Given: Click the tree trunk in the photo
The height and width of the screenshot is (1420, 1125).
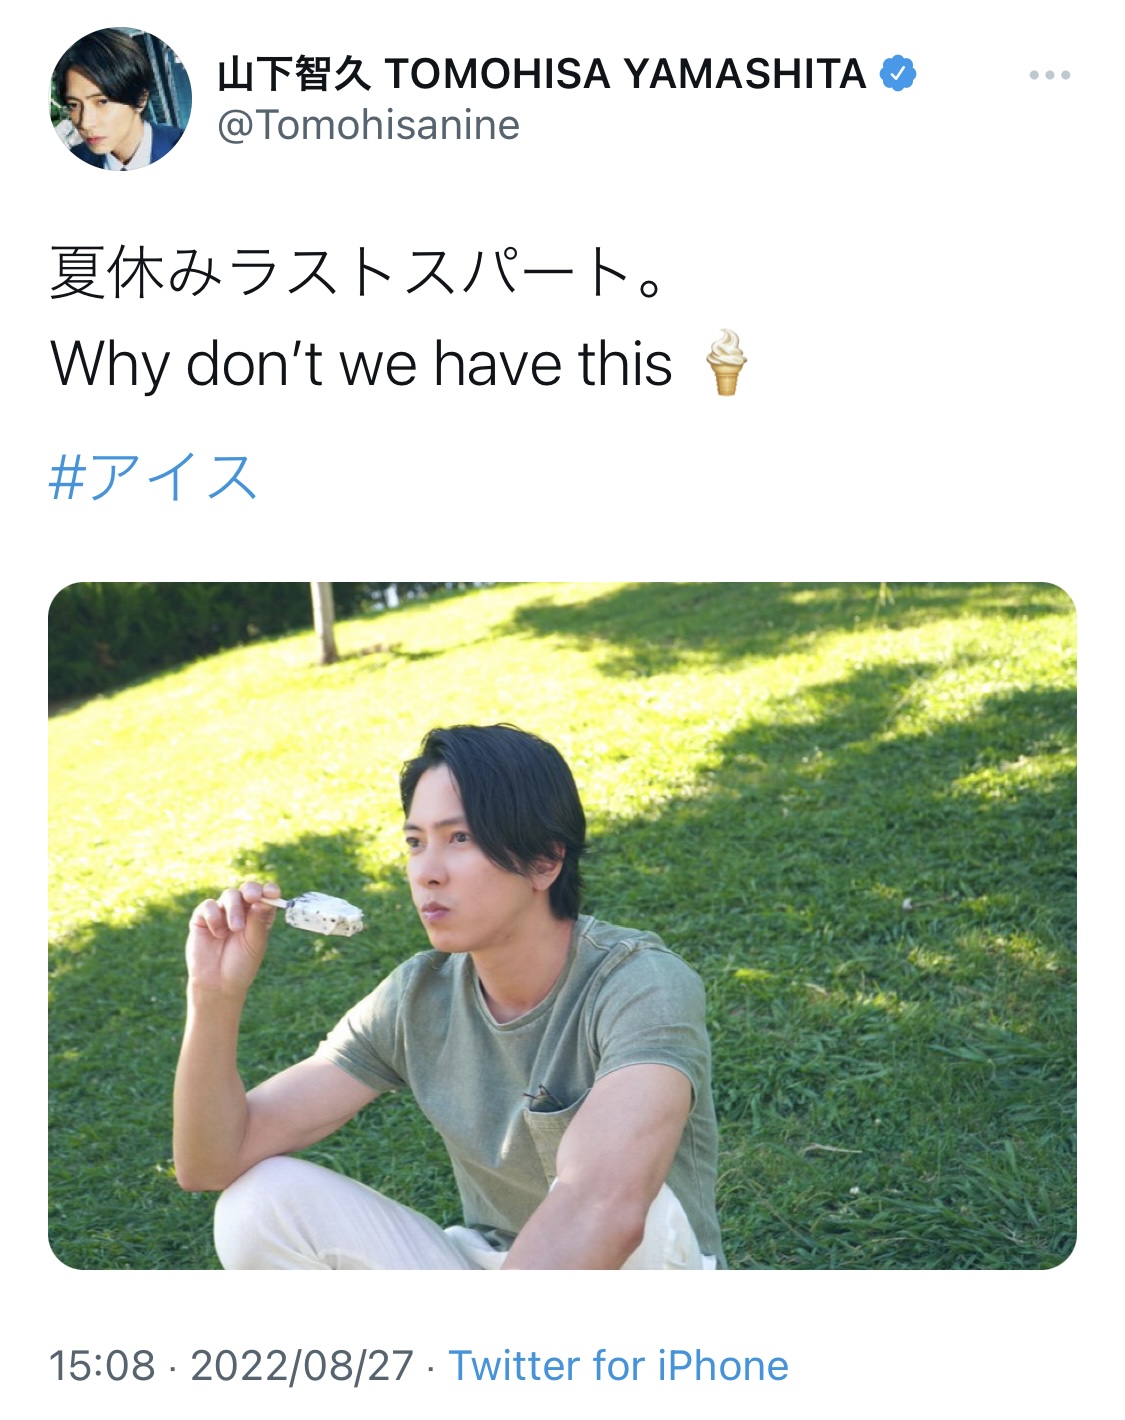Looking at the screenshot, I should click(323, 623).
